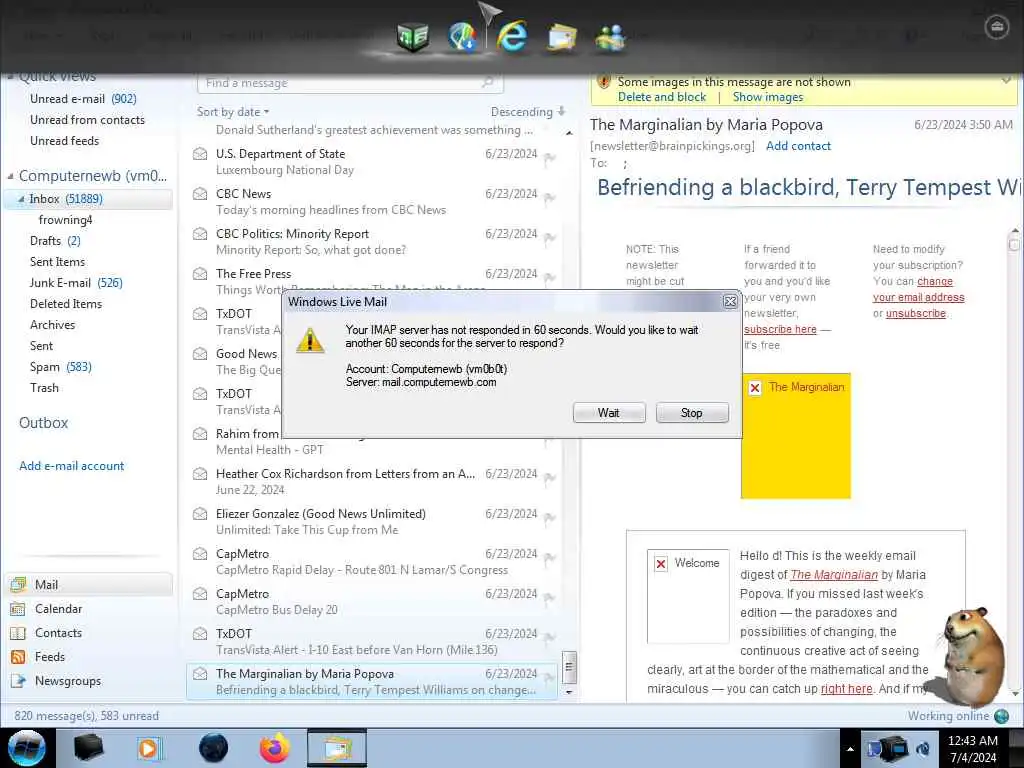Screen dimensions: 1024x768
Task: Click the dark sphere taskbar icon
Action: click(213, 748)
